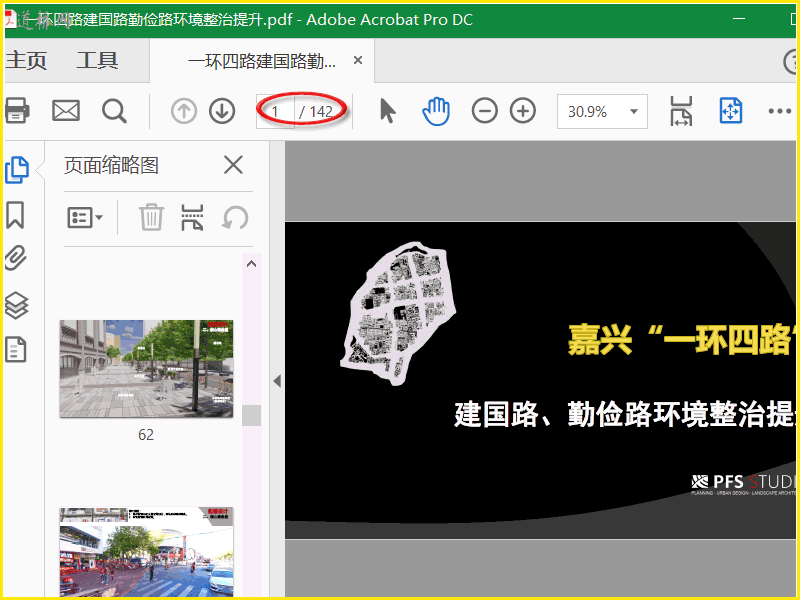800x600 pixels.
Task: Send the file by email envelope icon
Action: pos(66,111)
